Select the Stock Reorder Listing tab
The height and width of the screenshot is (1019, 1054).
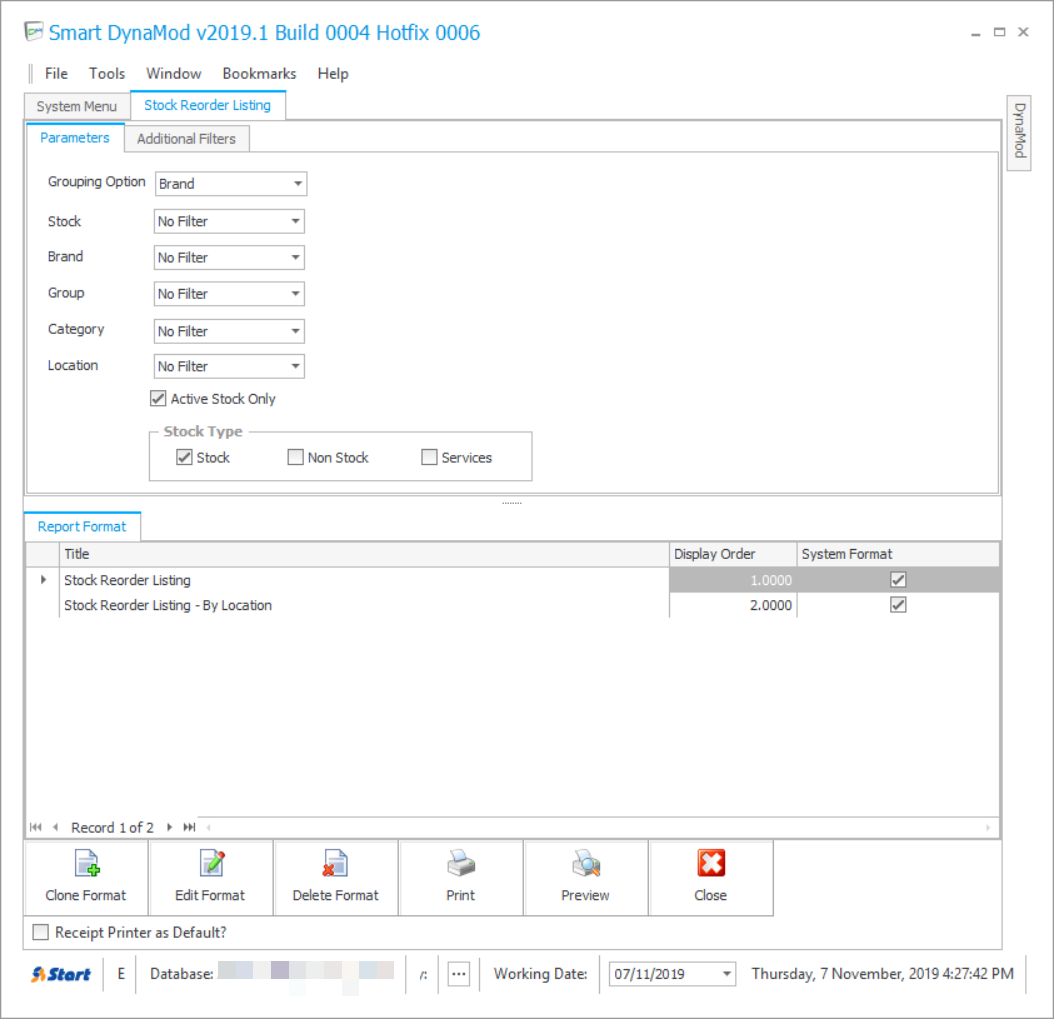click(208, 106)
